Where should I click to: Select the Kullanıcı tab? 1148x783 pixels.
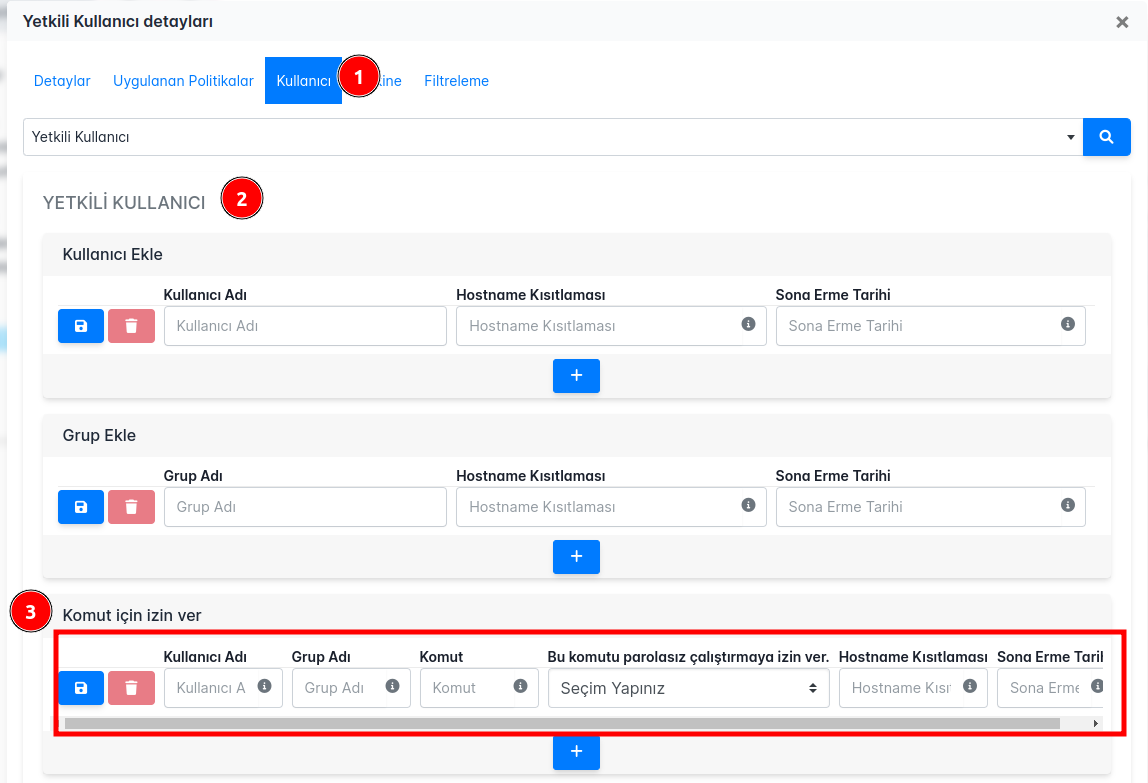point(303,81)
